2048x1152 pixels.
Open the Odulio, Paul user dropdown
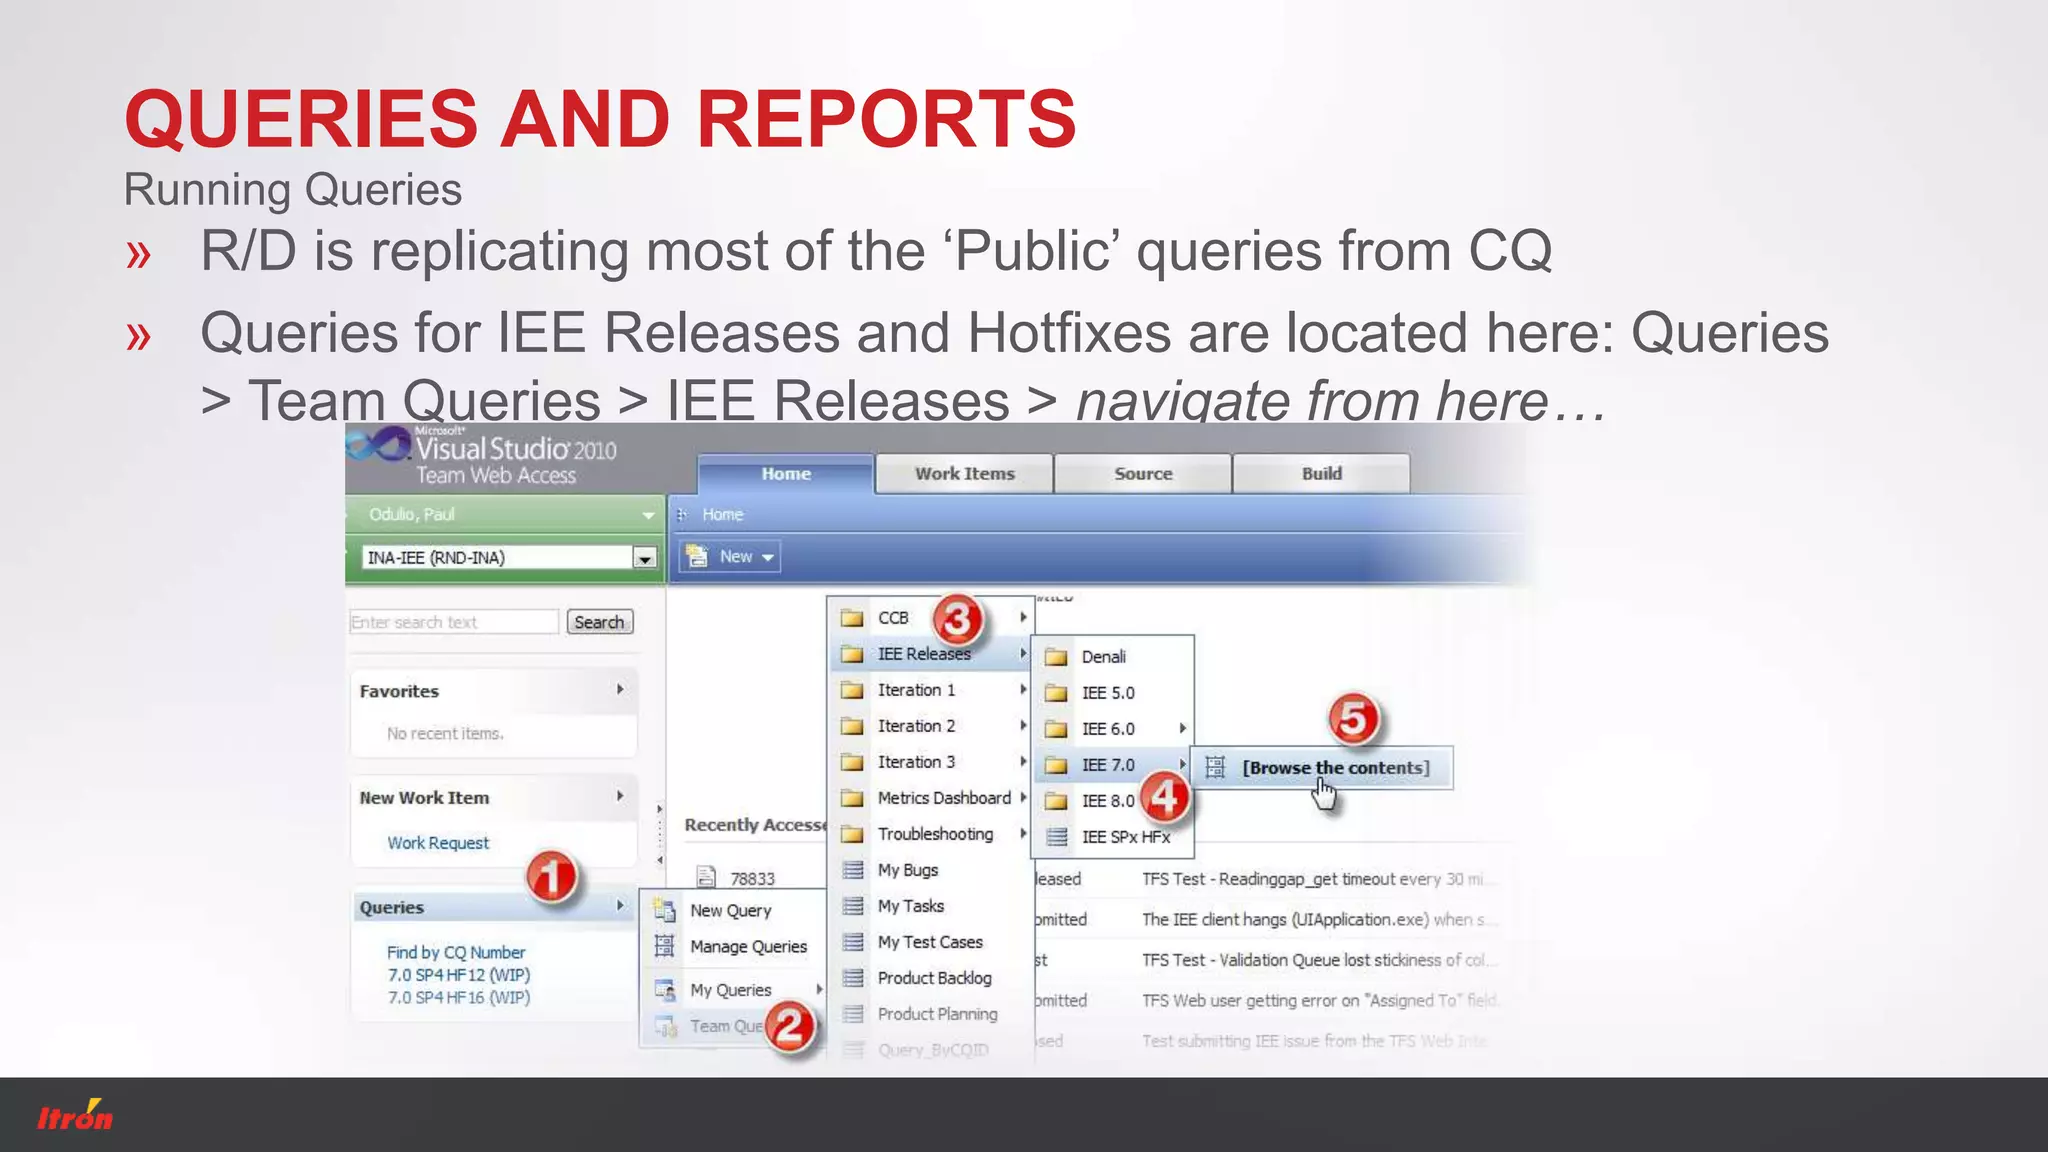[x=648, y=515]
